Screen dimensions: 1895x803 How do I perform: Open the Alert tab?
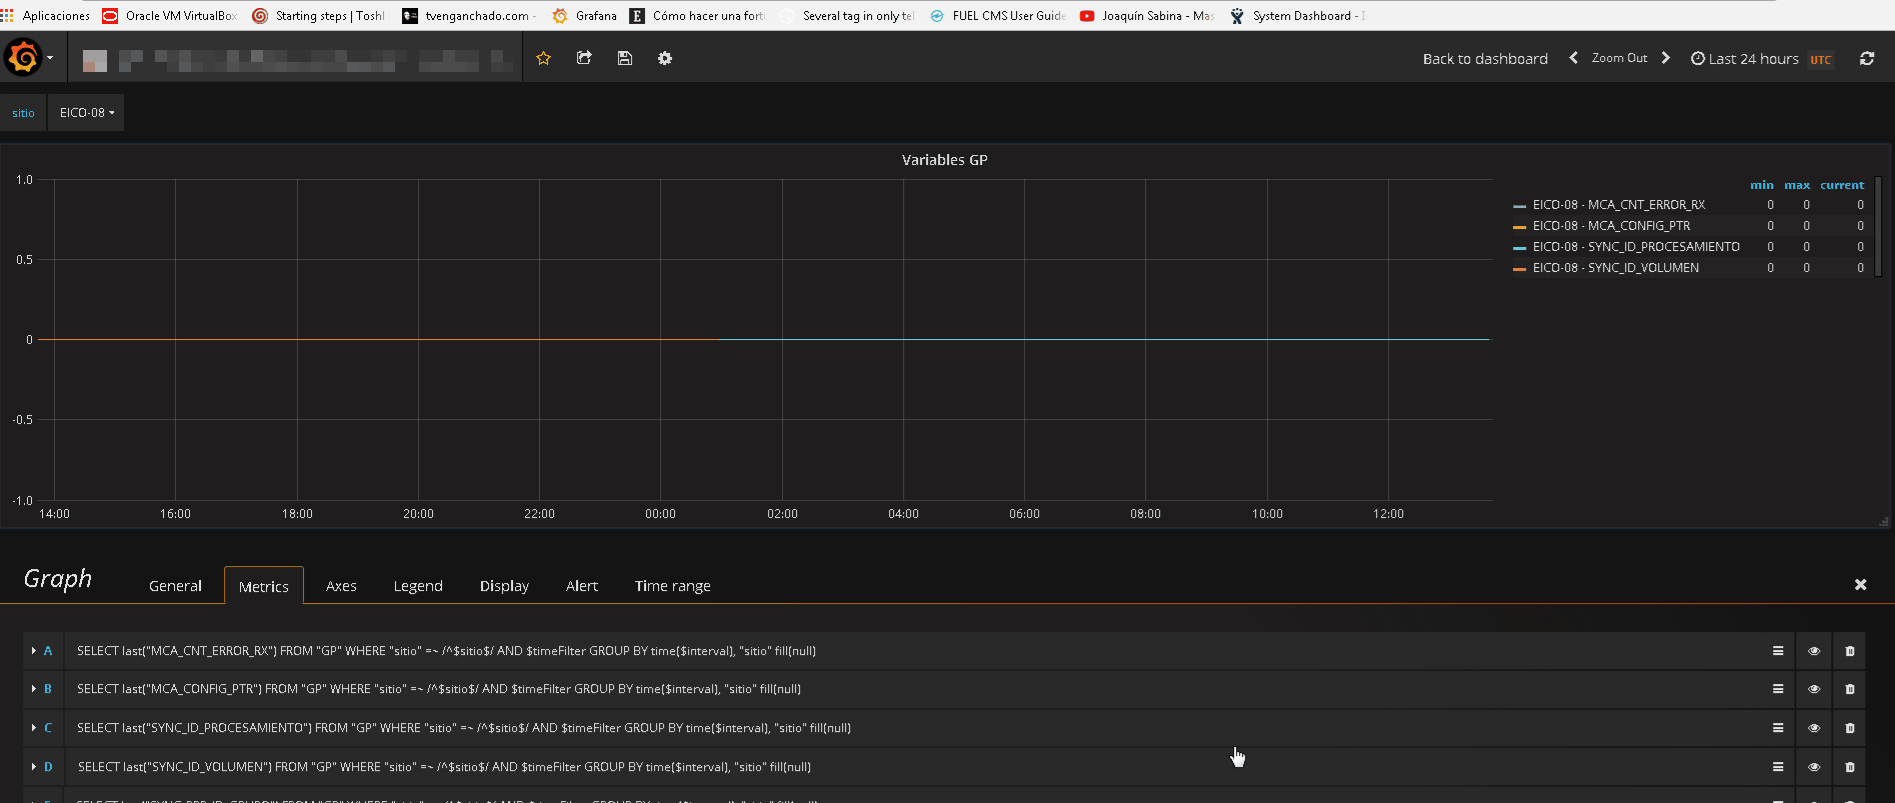[582, 586]
